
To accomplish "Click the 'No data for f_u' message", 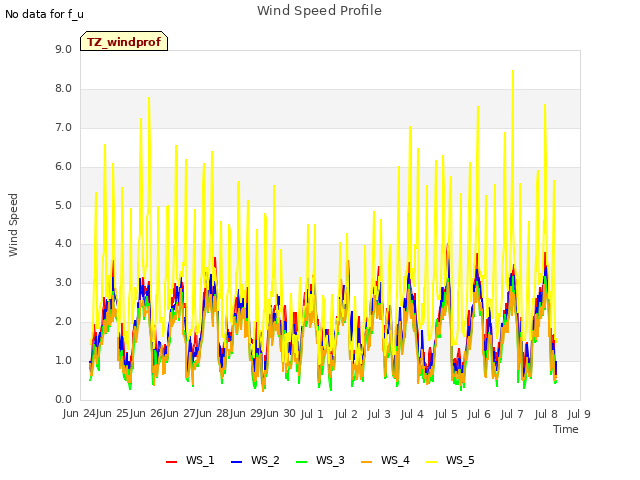I will point(44,14).
